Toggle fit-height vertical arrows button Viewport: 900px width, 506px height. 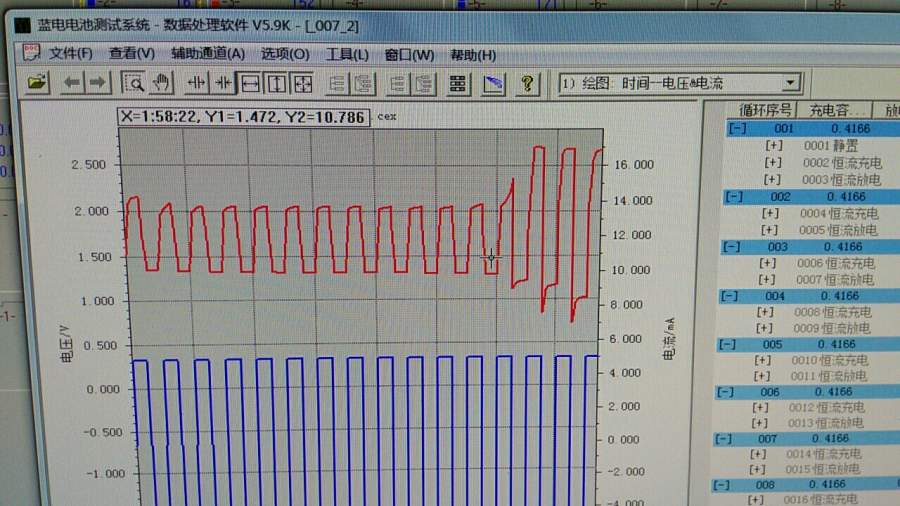click(277, 84)
